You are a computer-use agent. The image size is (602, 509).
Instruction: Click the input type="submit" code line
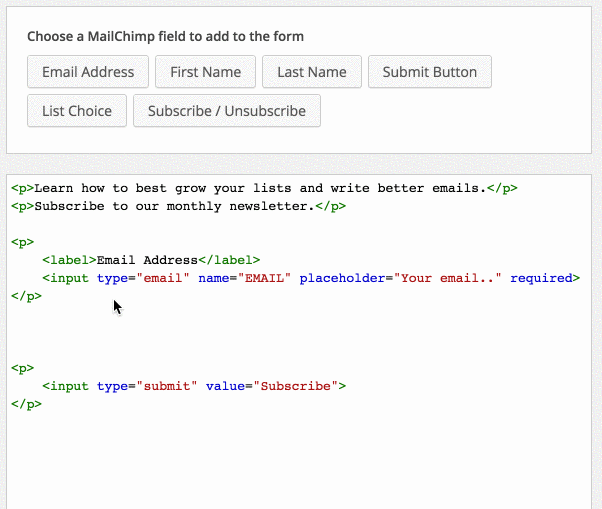tap(194, 386)
